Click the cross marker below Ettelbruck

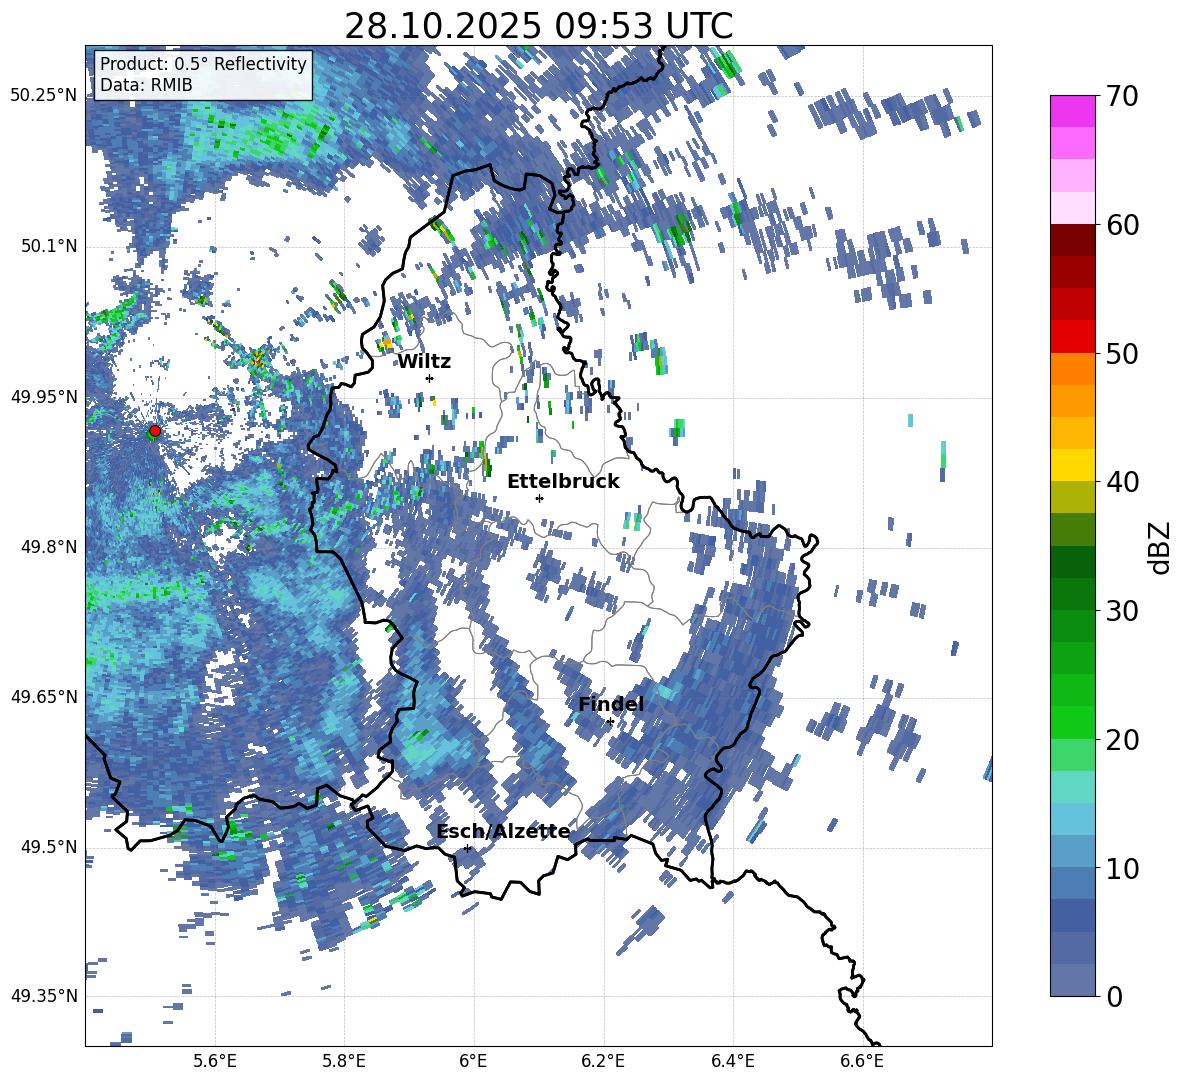[x=539, y=498]
